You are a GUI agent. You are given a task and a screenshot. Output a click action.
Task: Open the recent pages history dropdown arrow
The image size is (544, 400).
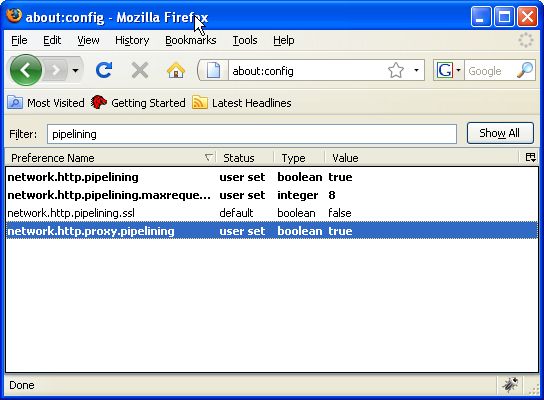(75, 70)
